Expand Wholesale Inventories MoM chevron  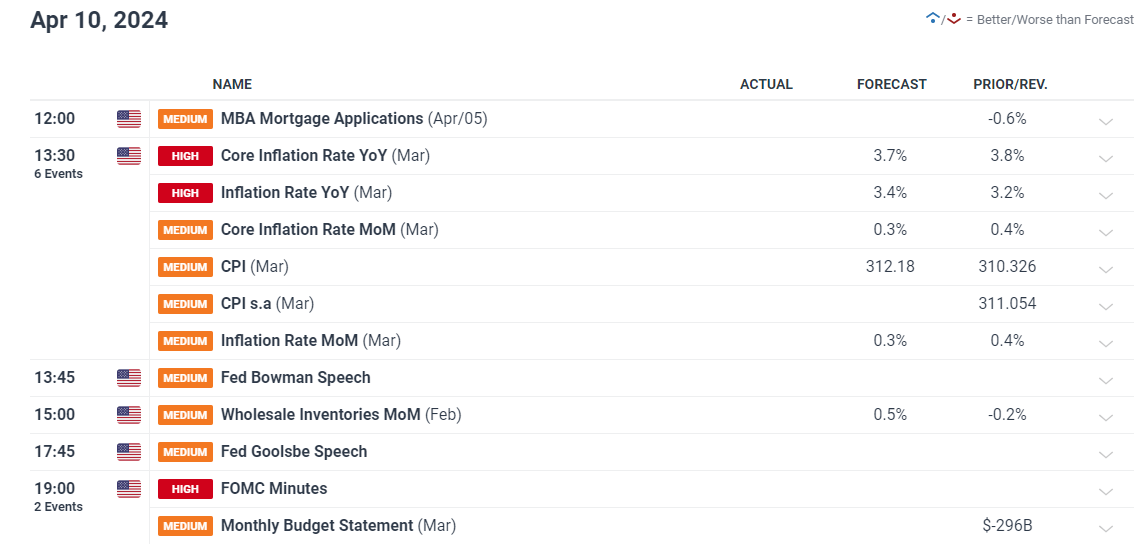click(1105, 417)
